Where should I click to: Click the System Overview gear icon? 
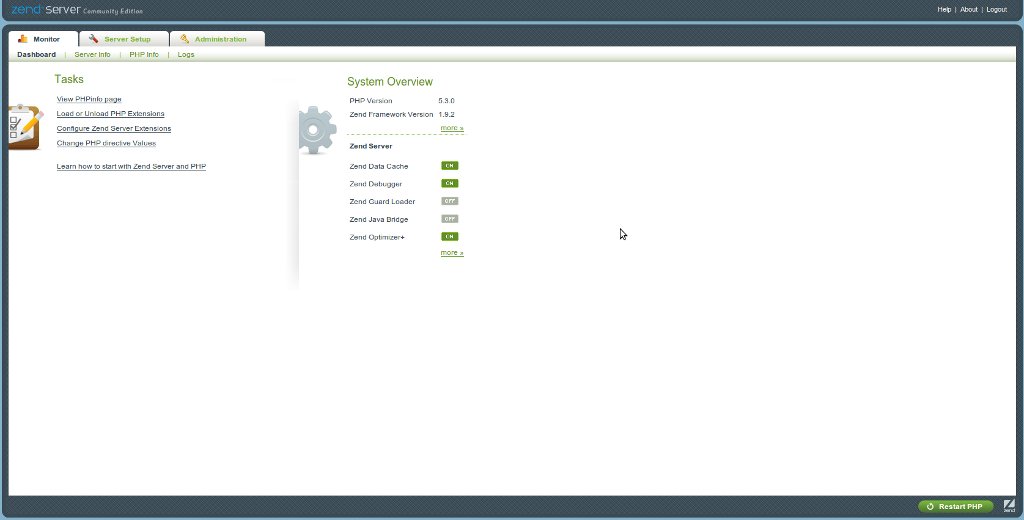(317, 130)
